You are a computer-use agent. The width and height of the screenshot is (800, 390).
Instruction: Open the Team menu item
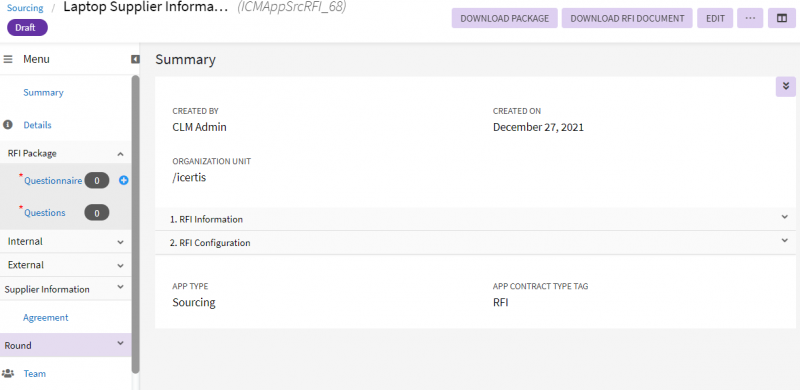(x=35, y=374)
